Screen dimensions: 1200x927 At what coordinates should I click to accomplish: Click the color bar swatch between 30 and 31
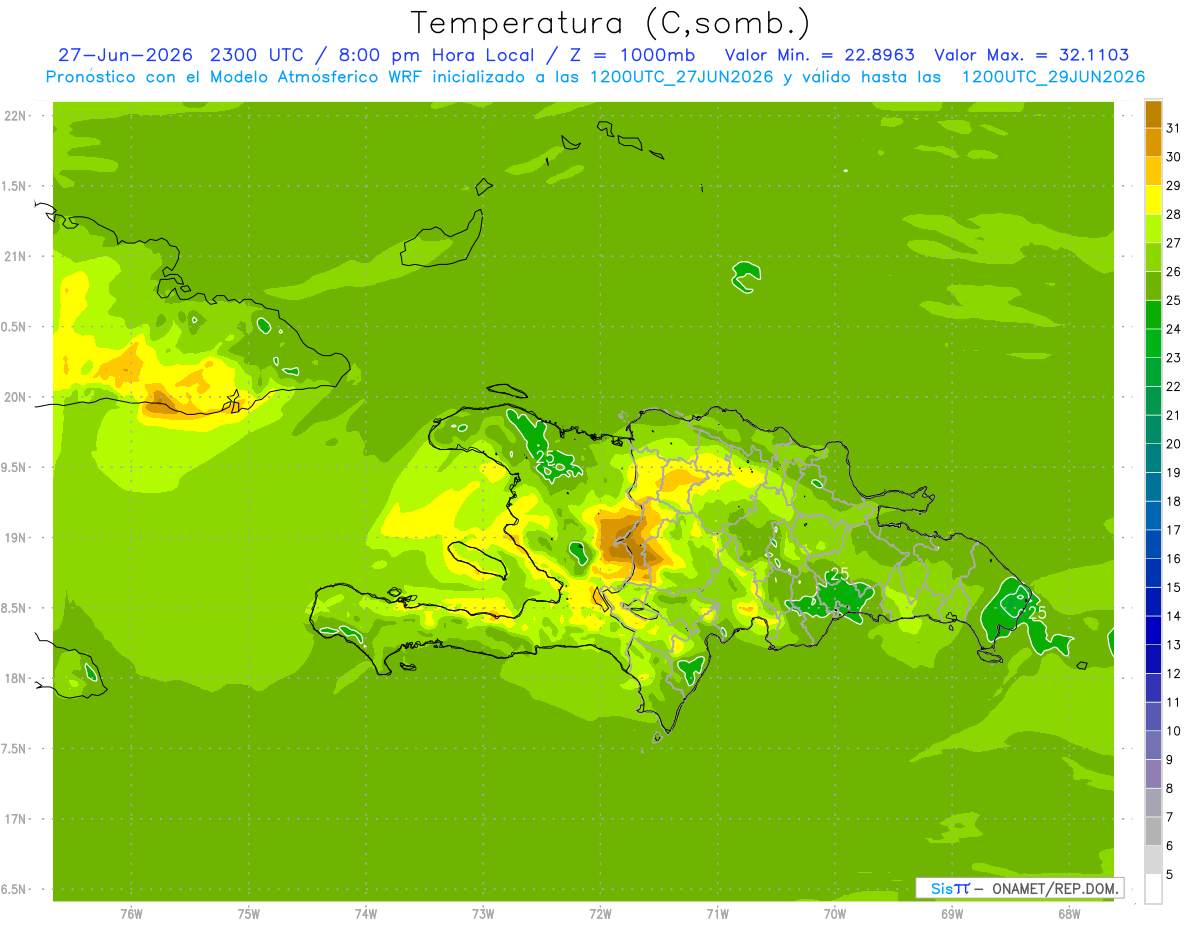1153,142
